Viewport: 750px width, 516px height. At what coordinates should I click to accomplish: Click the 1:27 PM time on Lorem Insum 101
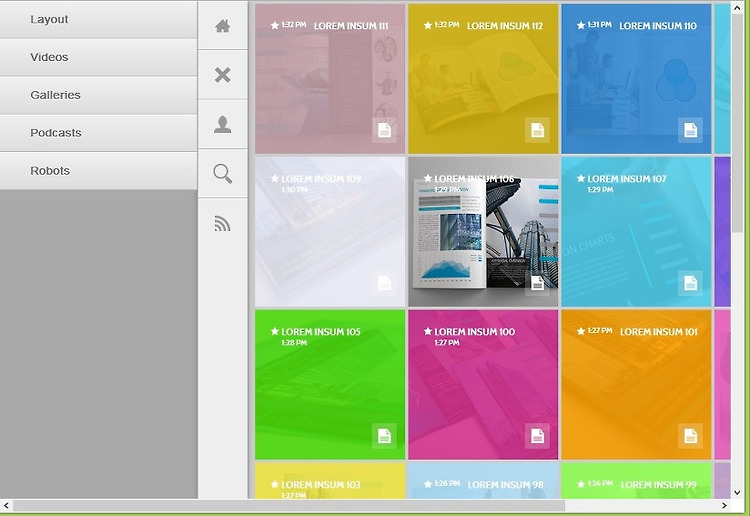tap(600, 330)
